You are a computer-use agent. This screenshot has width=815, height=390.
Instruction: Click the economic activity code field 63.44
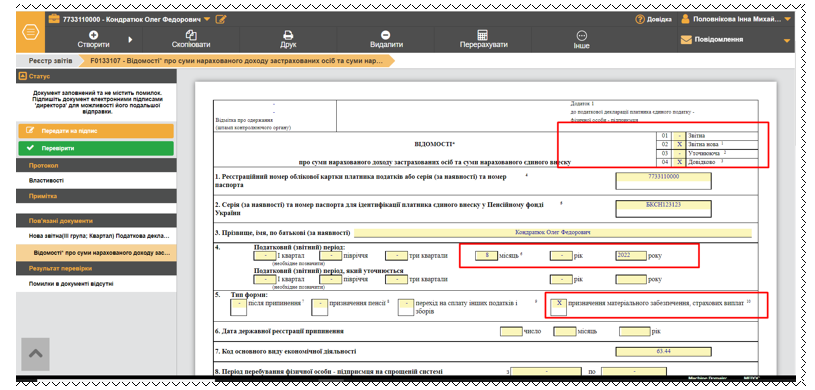pos(663,352)
